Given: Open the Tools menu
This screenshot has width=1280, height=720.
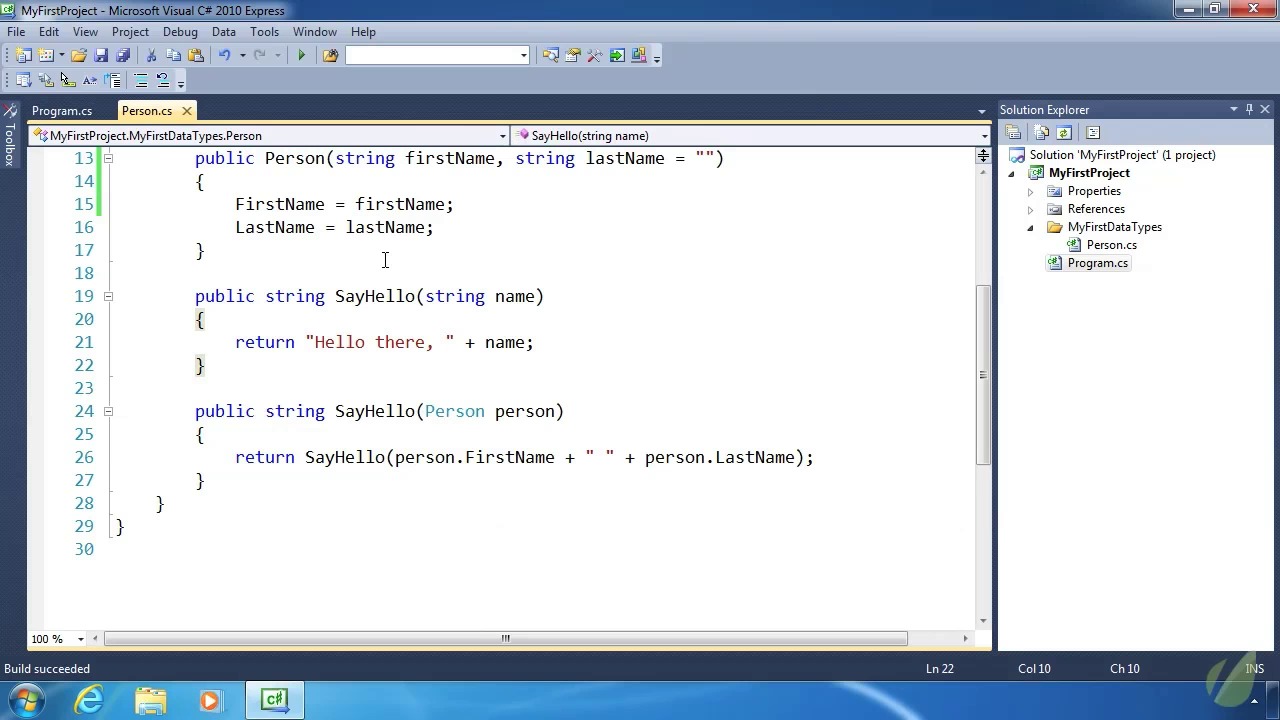Looking at the screenshot, I should click(264, 32).
